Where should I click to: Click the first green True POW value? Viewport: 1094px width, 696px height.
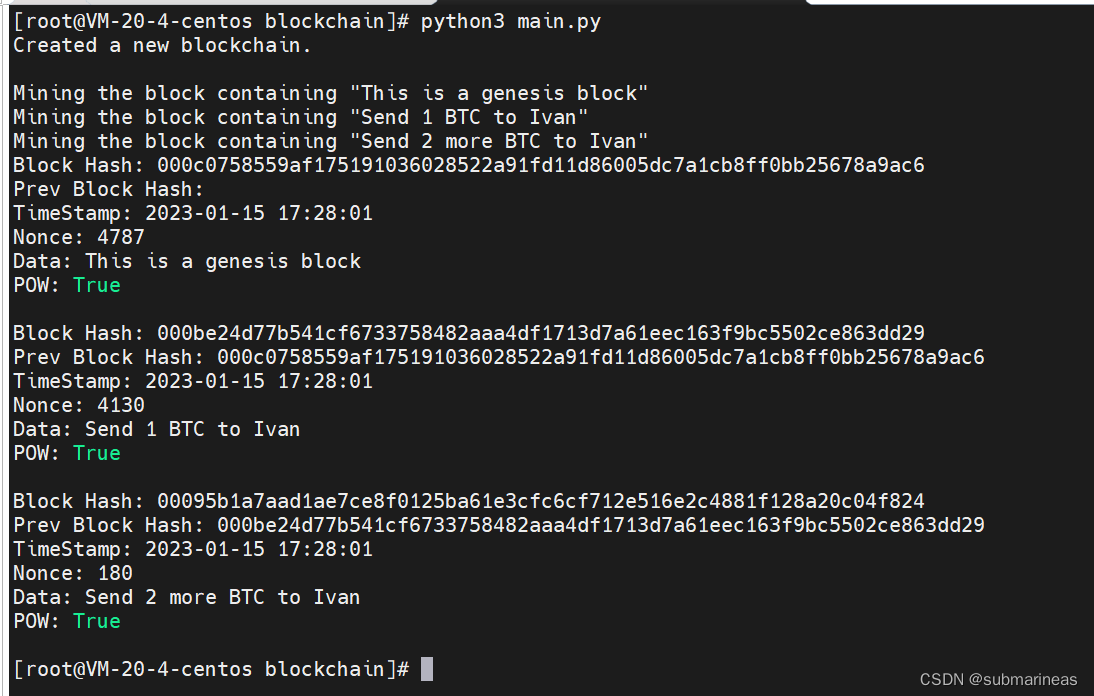click(x=97, y=285)
